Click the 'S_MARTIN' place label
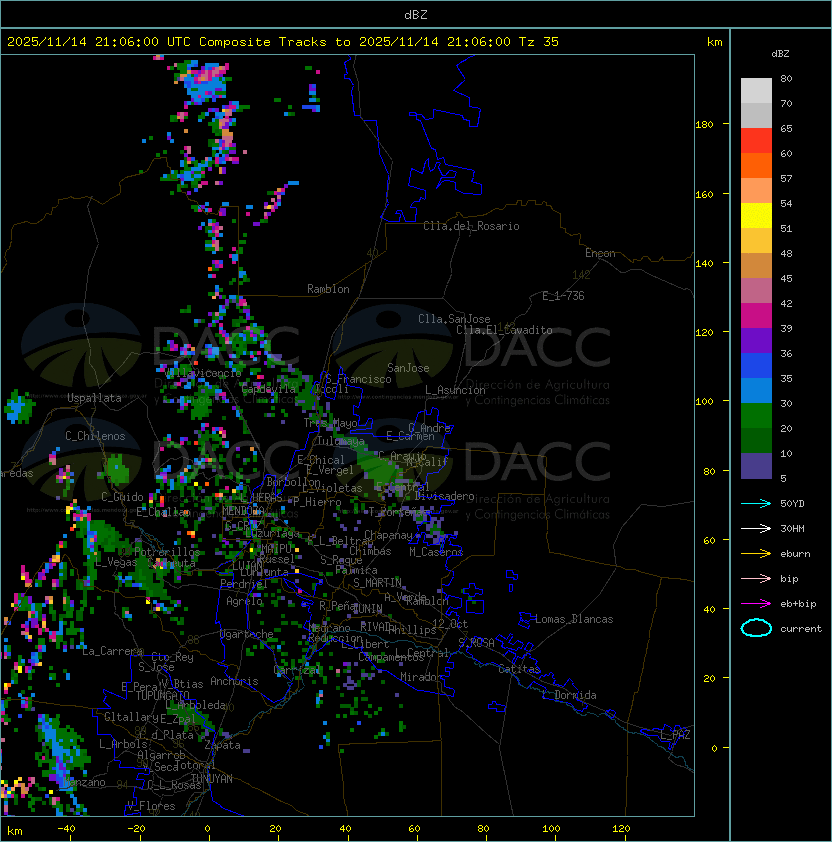832x842 pixels. tap(378, 582)
